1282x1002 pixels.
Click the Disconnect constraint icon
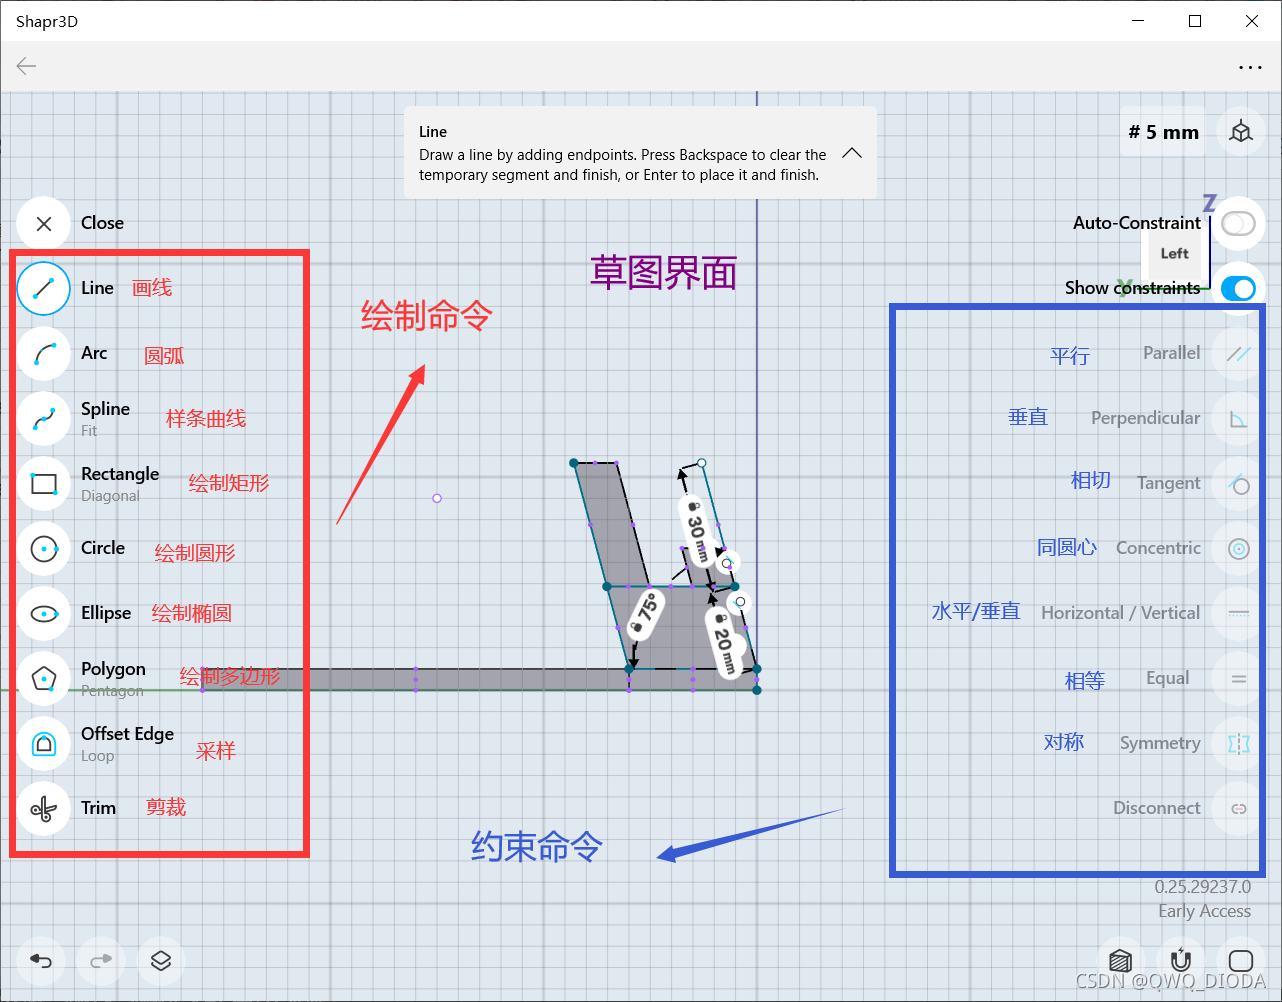pyautogui.click(x=1239, y=808)
